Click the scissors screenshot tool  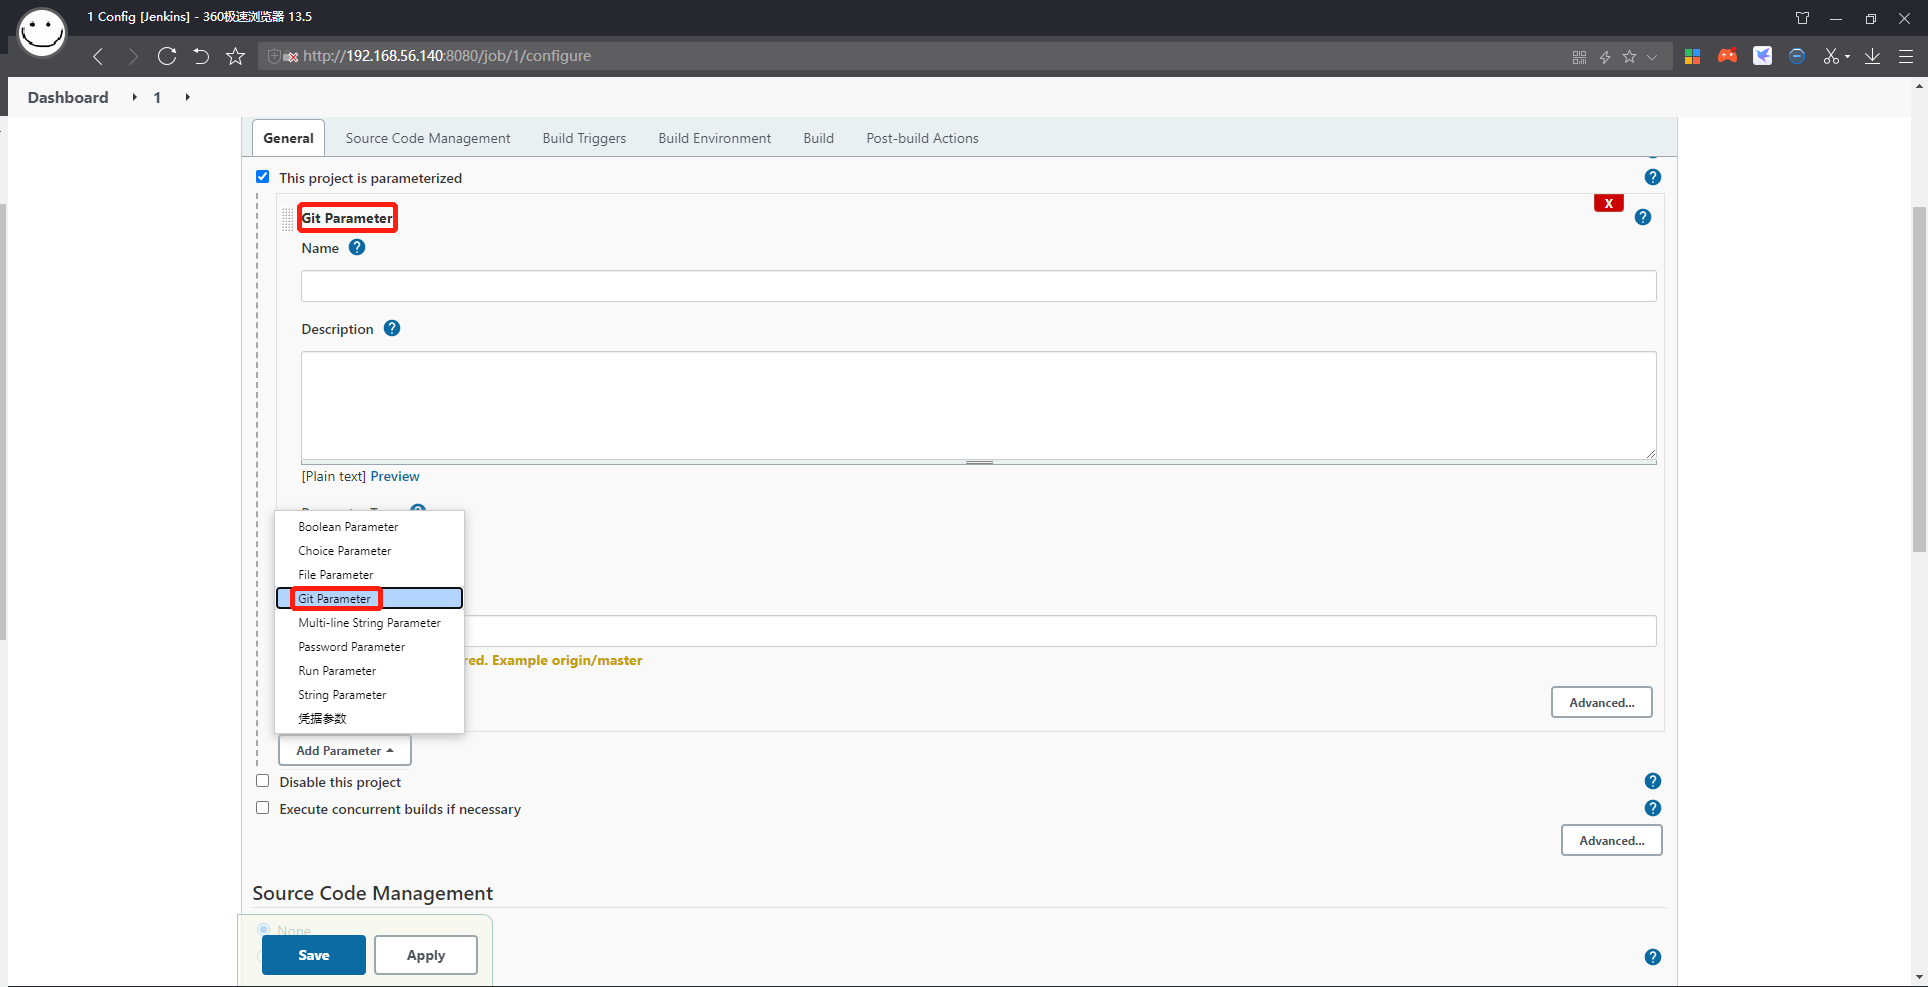(x=1831, y=56)
